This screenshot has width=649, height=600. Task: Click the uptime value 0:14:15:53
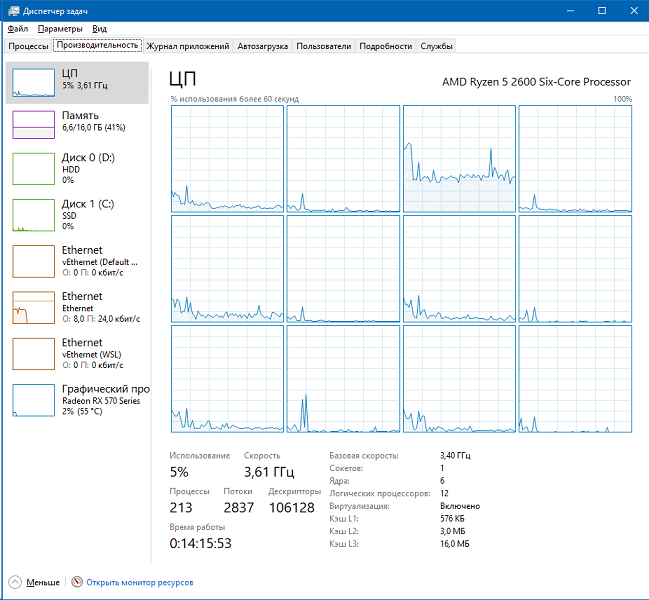pos(200,543)
